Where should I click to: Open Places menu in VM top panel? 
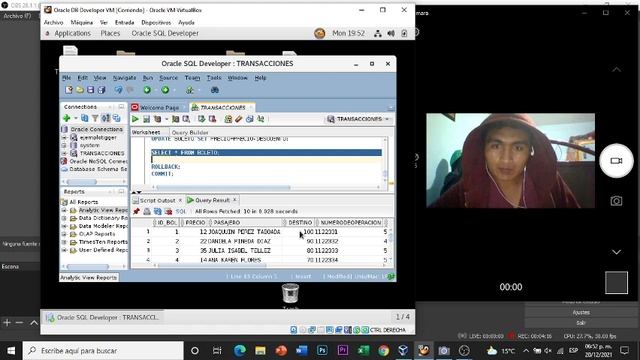point(110,33)
